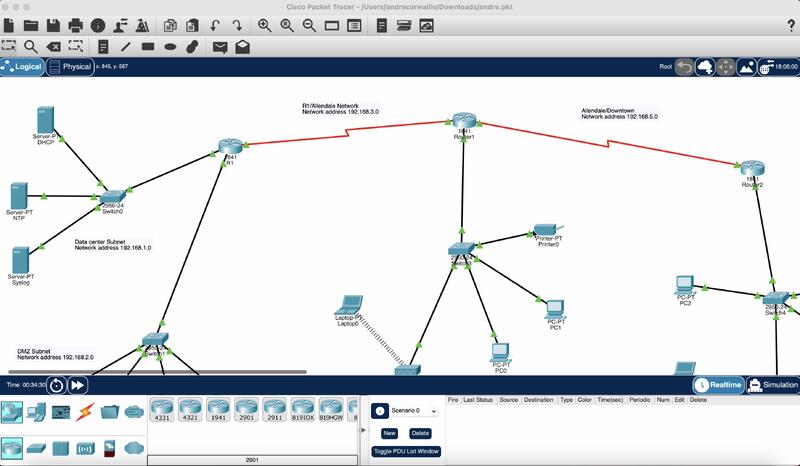Redo the last action
Viewport: 800px width, 466px height.
click(237, 26)
